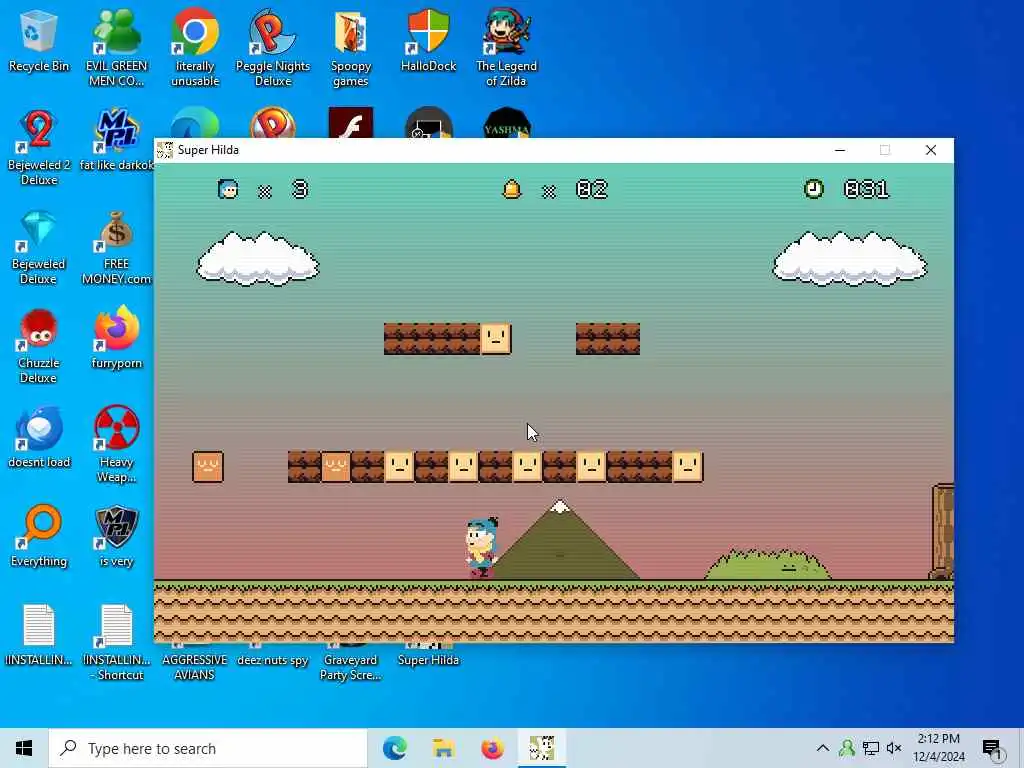Open File Explorer from the taskbar
The width and height of the screenshot is (1024, 768).
[x=443, y=748]
